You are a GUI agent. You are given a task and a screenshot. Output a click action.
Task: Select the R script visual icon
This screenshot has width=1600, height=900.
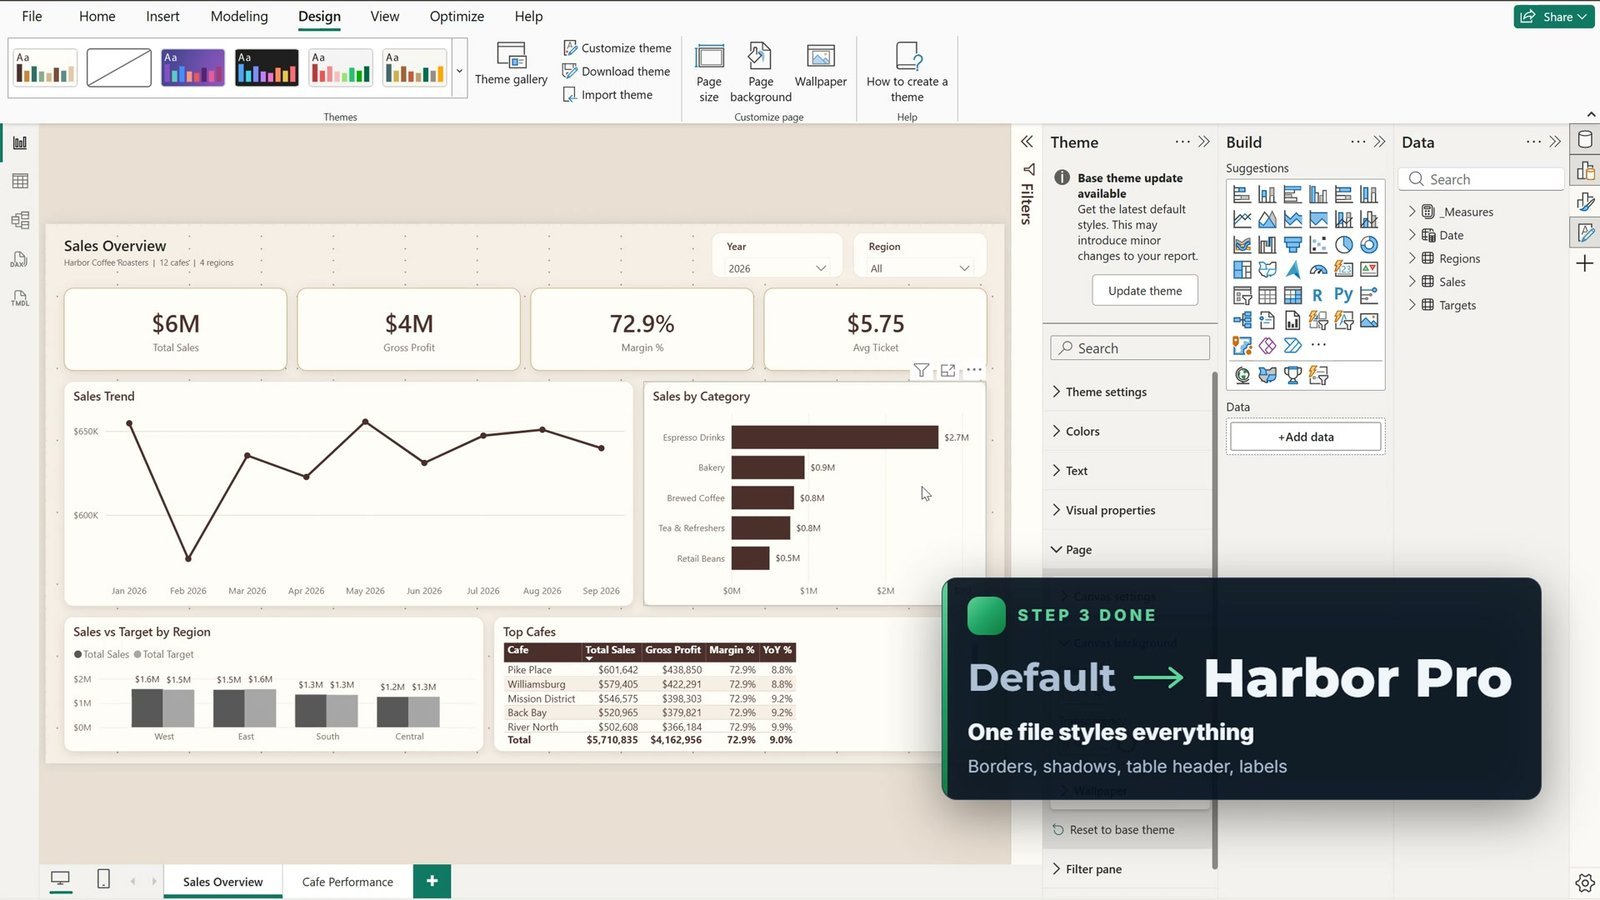(1318, 295)
